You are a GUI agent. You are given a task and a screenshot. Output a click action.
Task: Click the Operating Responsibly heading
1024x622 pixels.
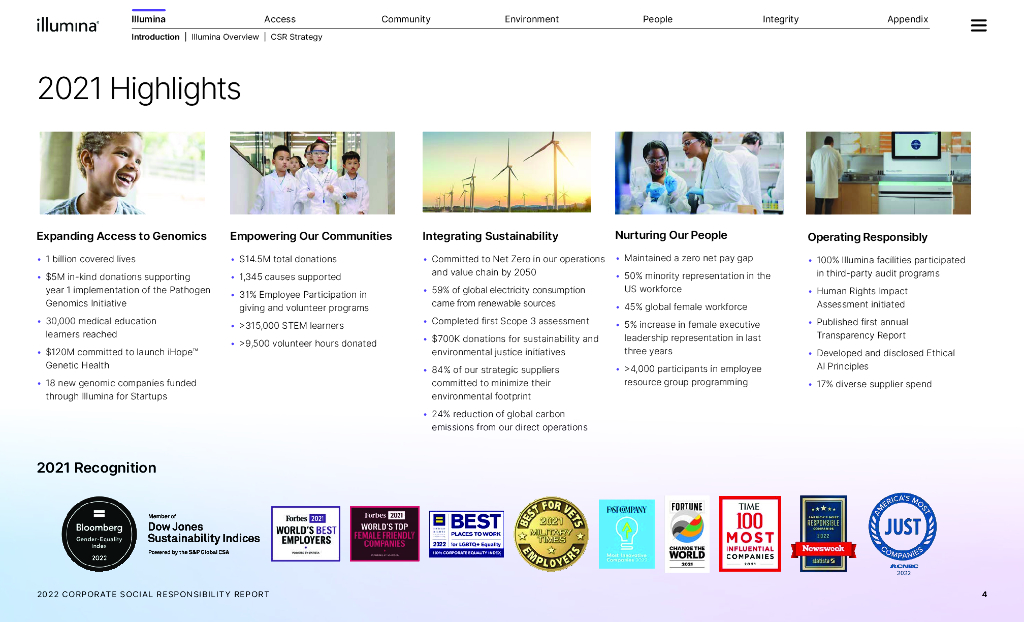click(x=867, y=237)
